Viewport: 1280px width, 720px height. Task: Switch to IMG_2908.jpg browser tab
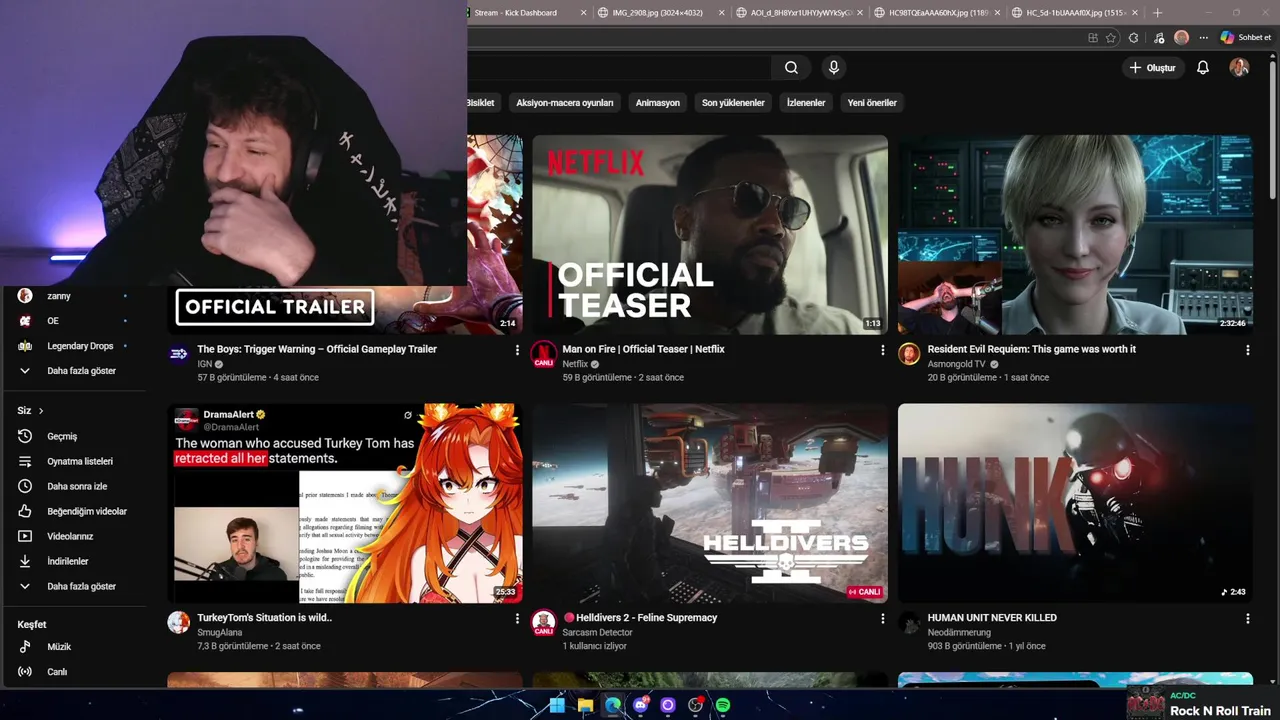[x=659, y=13]
